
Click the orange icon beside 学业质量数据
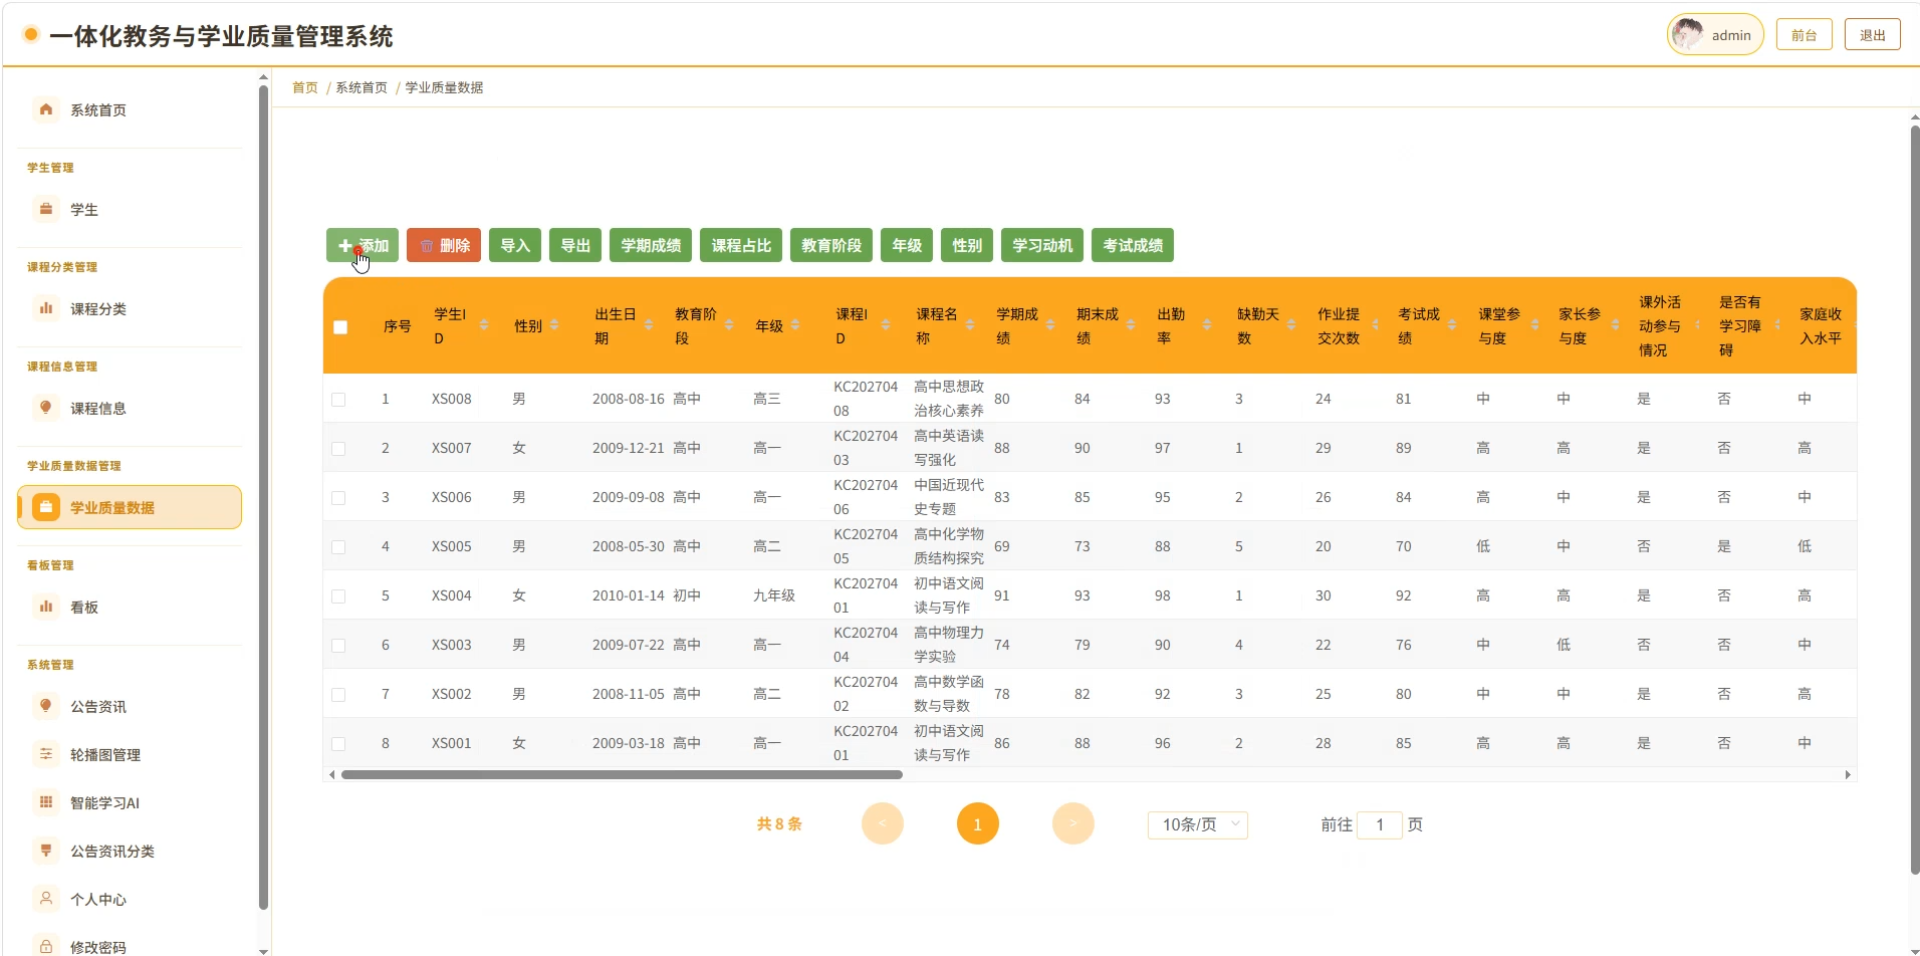coord(46,507)
